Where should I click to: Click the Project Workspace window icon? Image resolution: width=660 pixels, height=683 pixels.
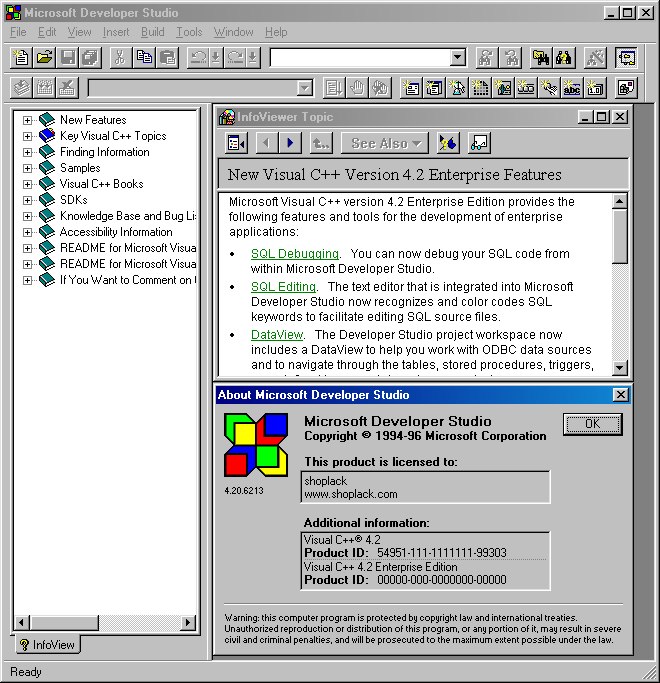pos(626,57)
